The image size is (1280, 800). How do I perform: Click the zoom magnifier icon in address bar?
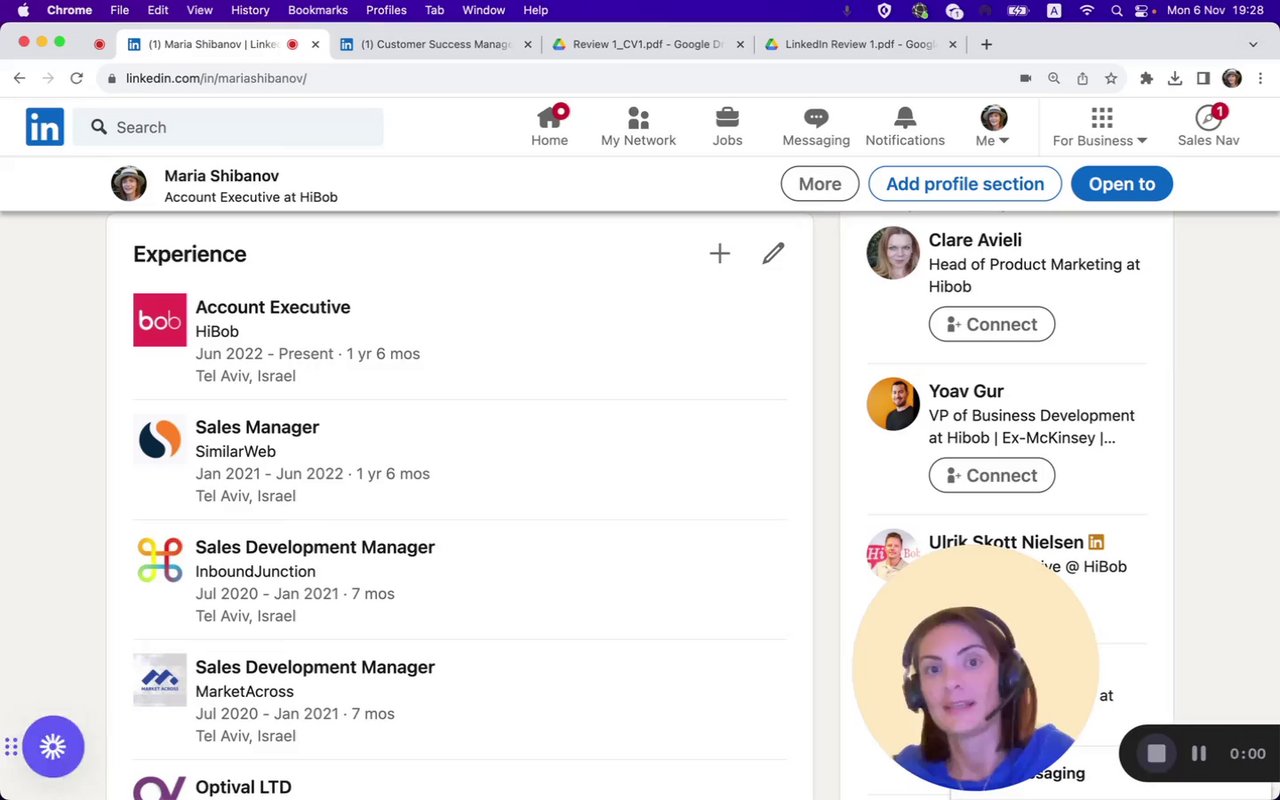coord(1054,78)
